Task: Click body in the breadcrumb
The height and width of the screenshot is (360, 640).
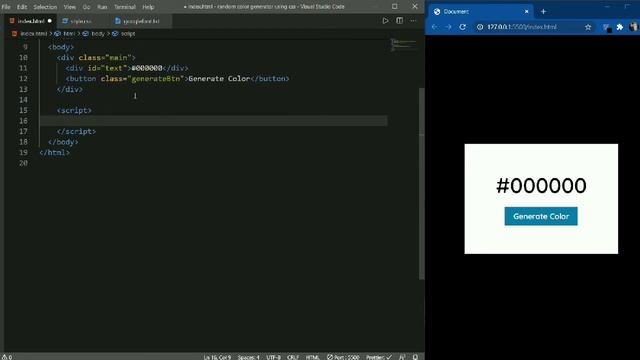Action: click(x=98, y=34)
